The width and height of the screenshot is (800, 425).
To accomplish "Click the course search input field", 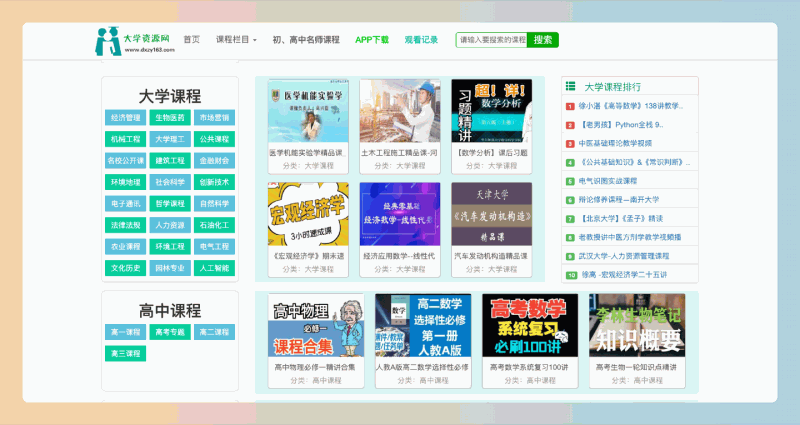I will pyautogui.click(x=491, y=40).
